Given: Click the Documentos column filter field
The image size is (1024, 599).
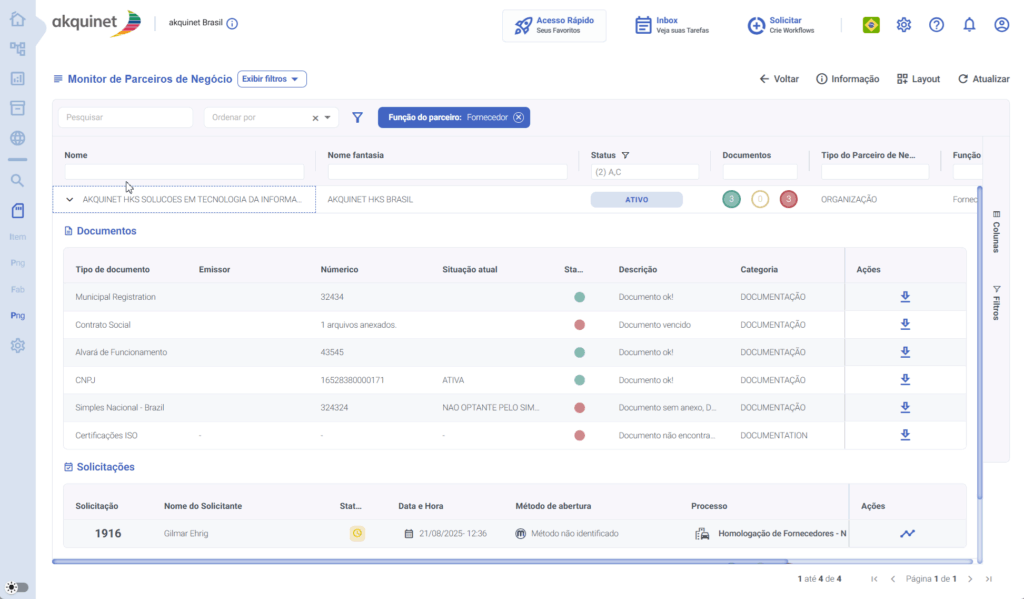Looking at the screenshot, I should [760, 172].
